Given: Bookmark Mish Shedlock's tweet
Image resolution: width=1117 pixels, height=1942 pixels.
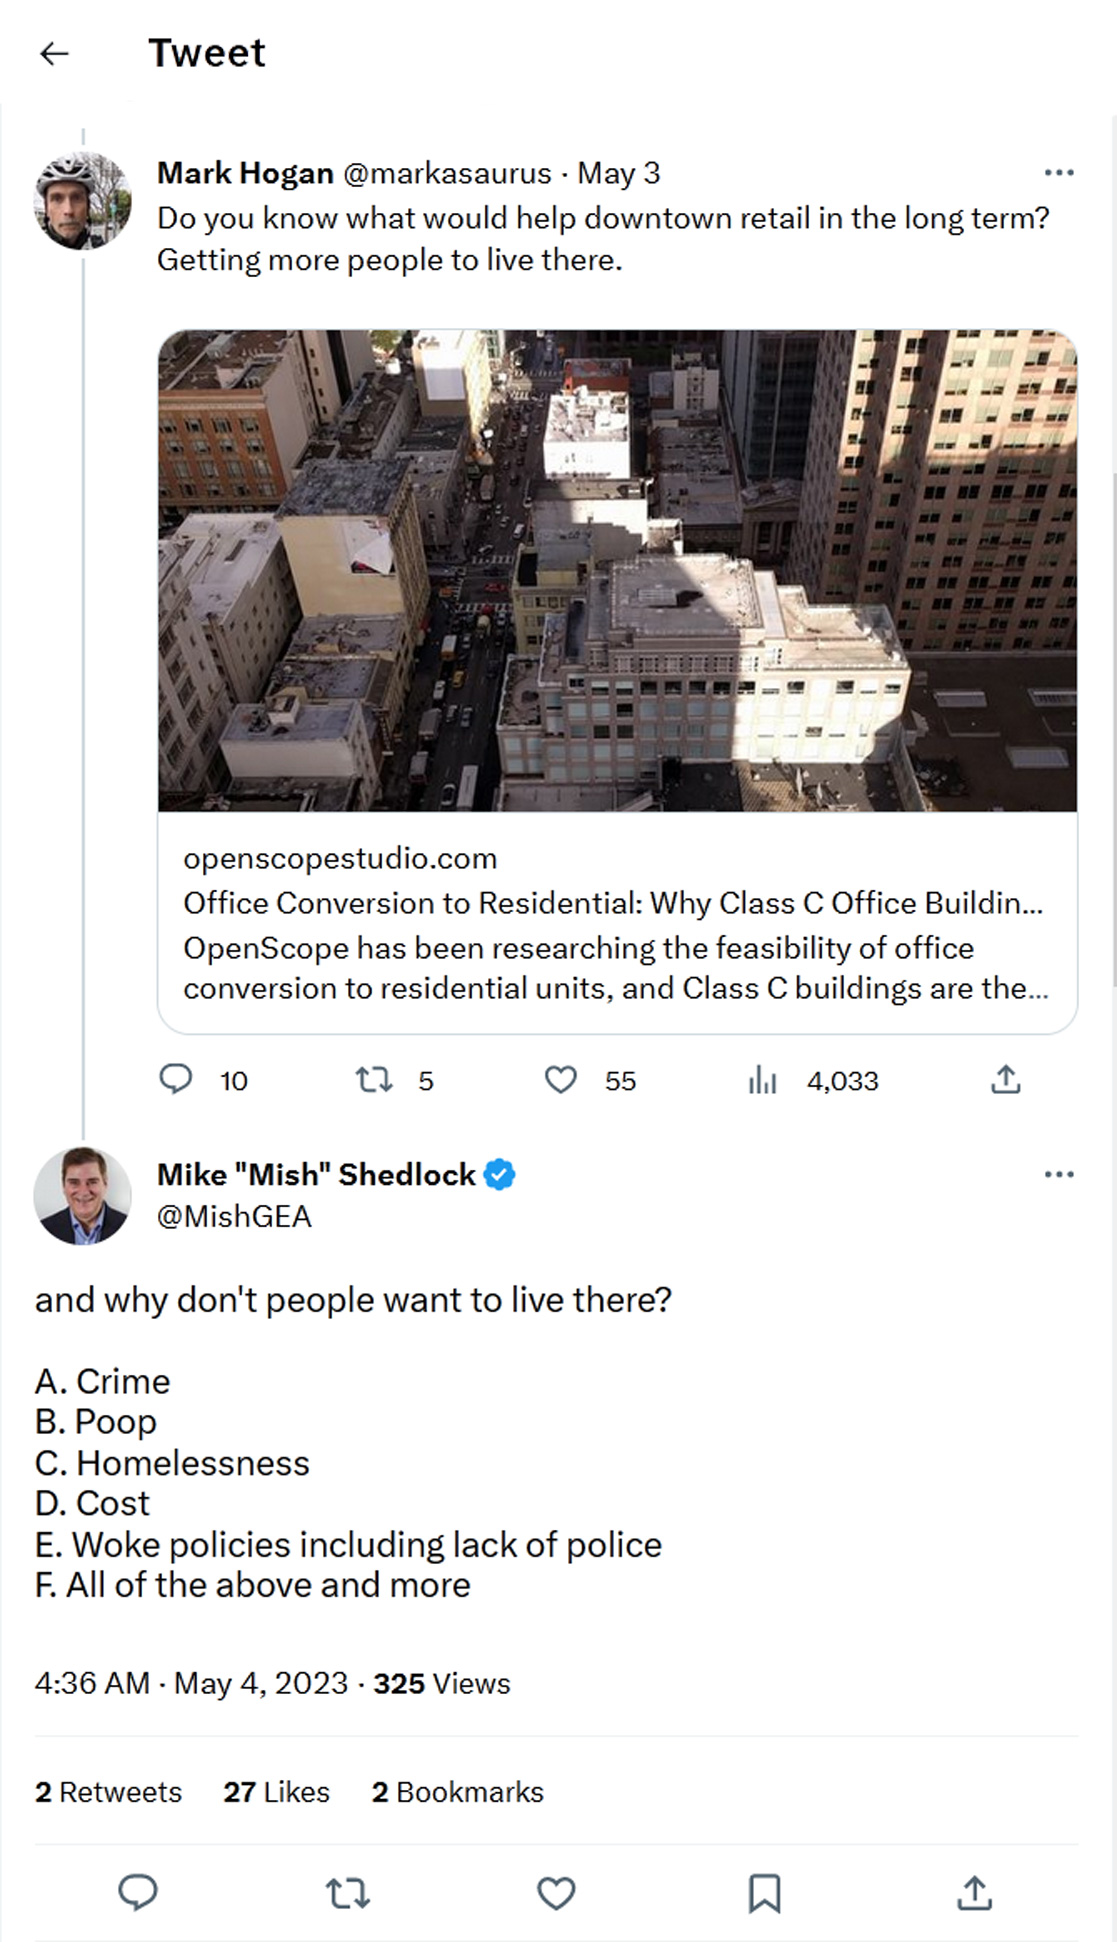Looking at the screenshot, I should [765, 1893].
